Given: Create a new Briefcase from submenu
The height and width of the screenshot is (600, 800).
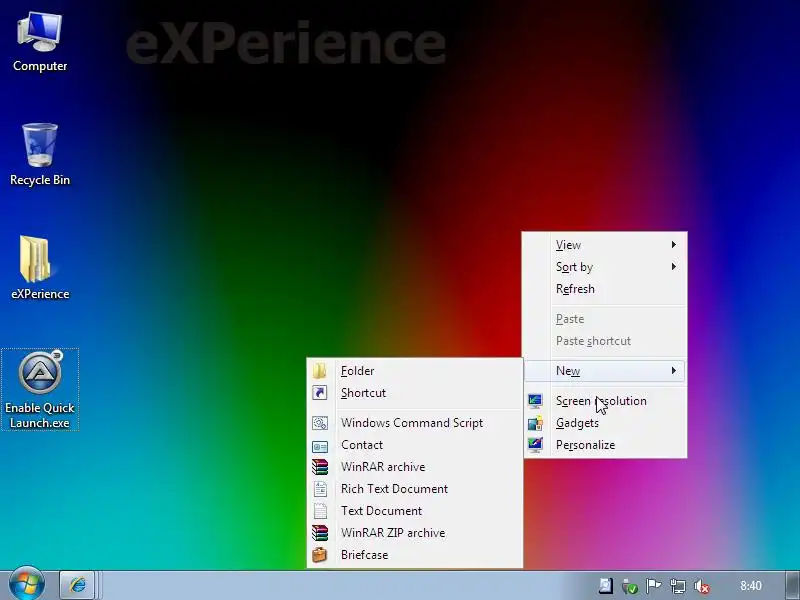Looking at the screenshot, I should (415, 555).
